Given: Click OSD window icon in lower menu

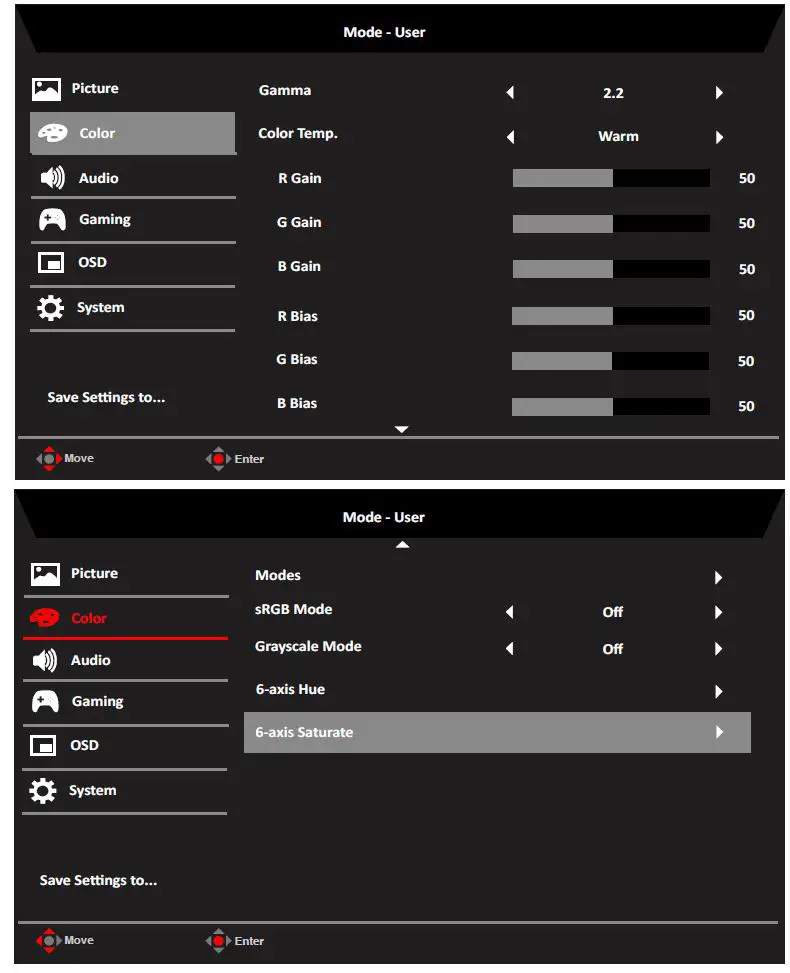Looking at the screenshot, I should click(43, 745).
